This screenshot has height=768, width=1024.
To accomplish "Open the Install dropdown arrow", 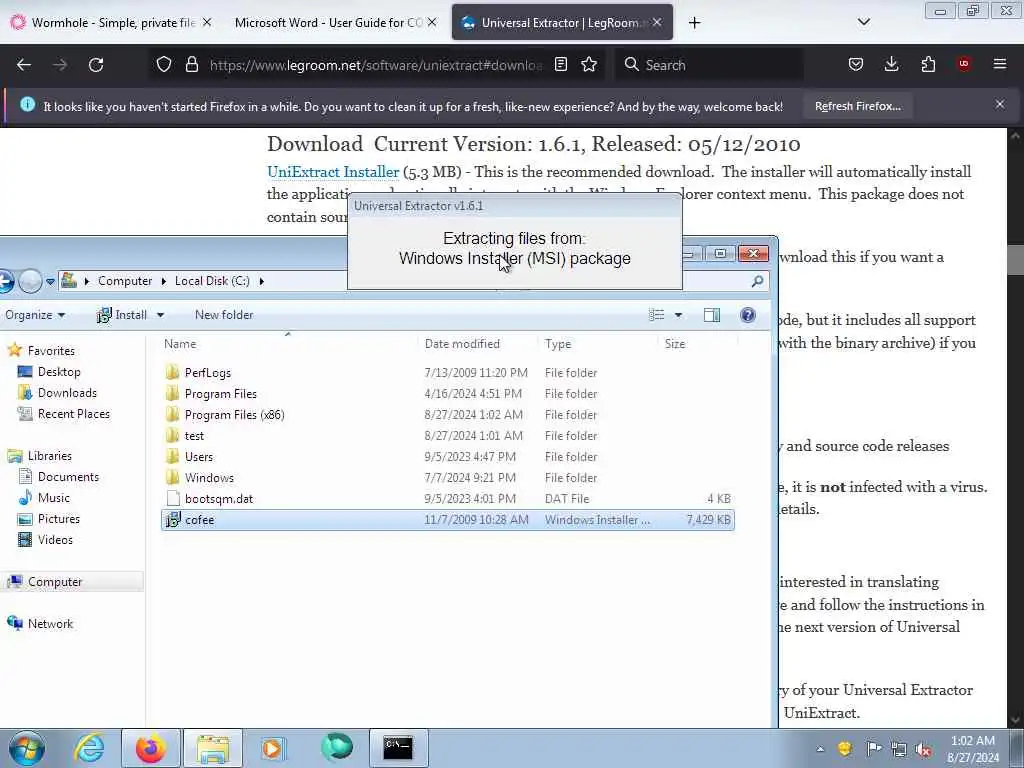I will point(160,315).
